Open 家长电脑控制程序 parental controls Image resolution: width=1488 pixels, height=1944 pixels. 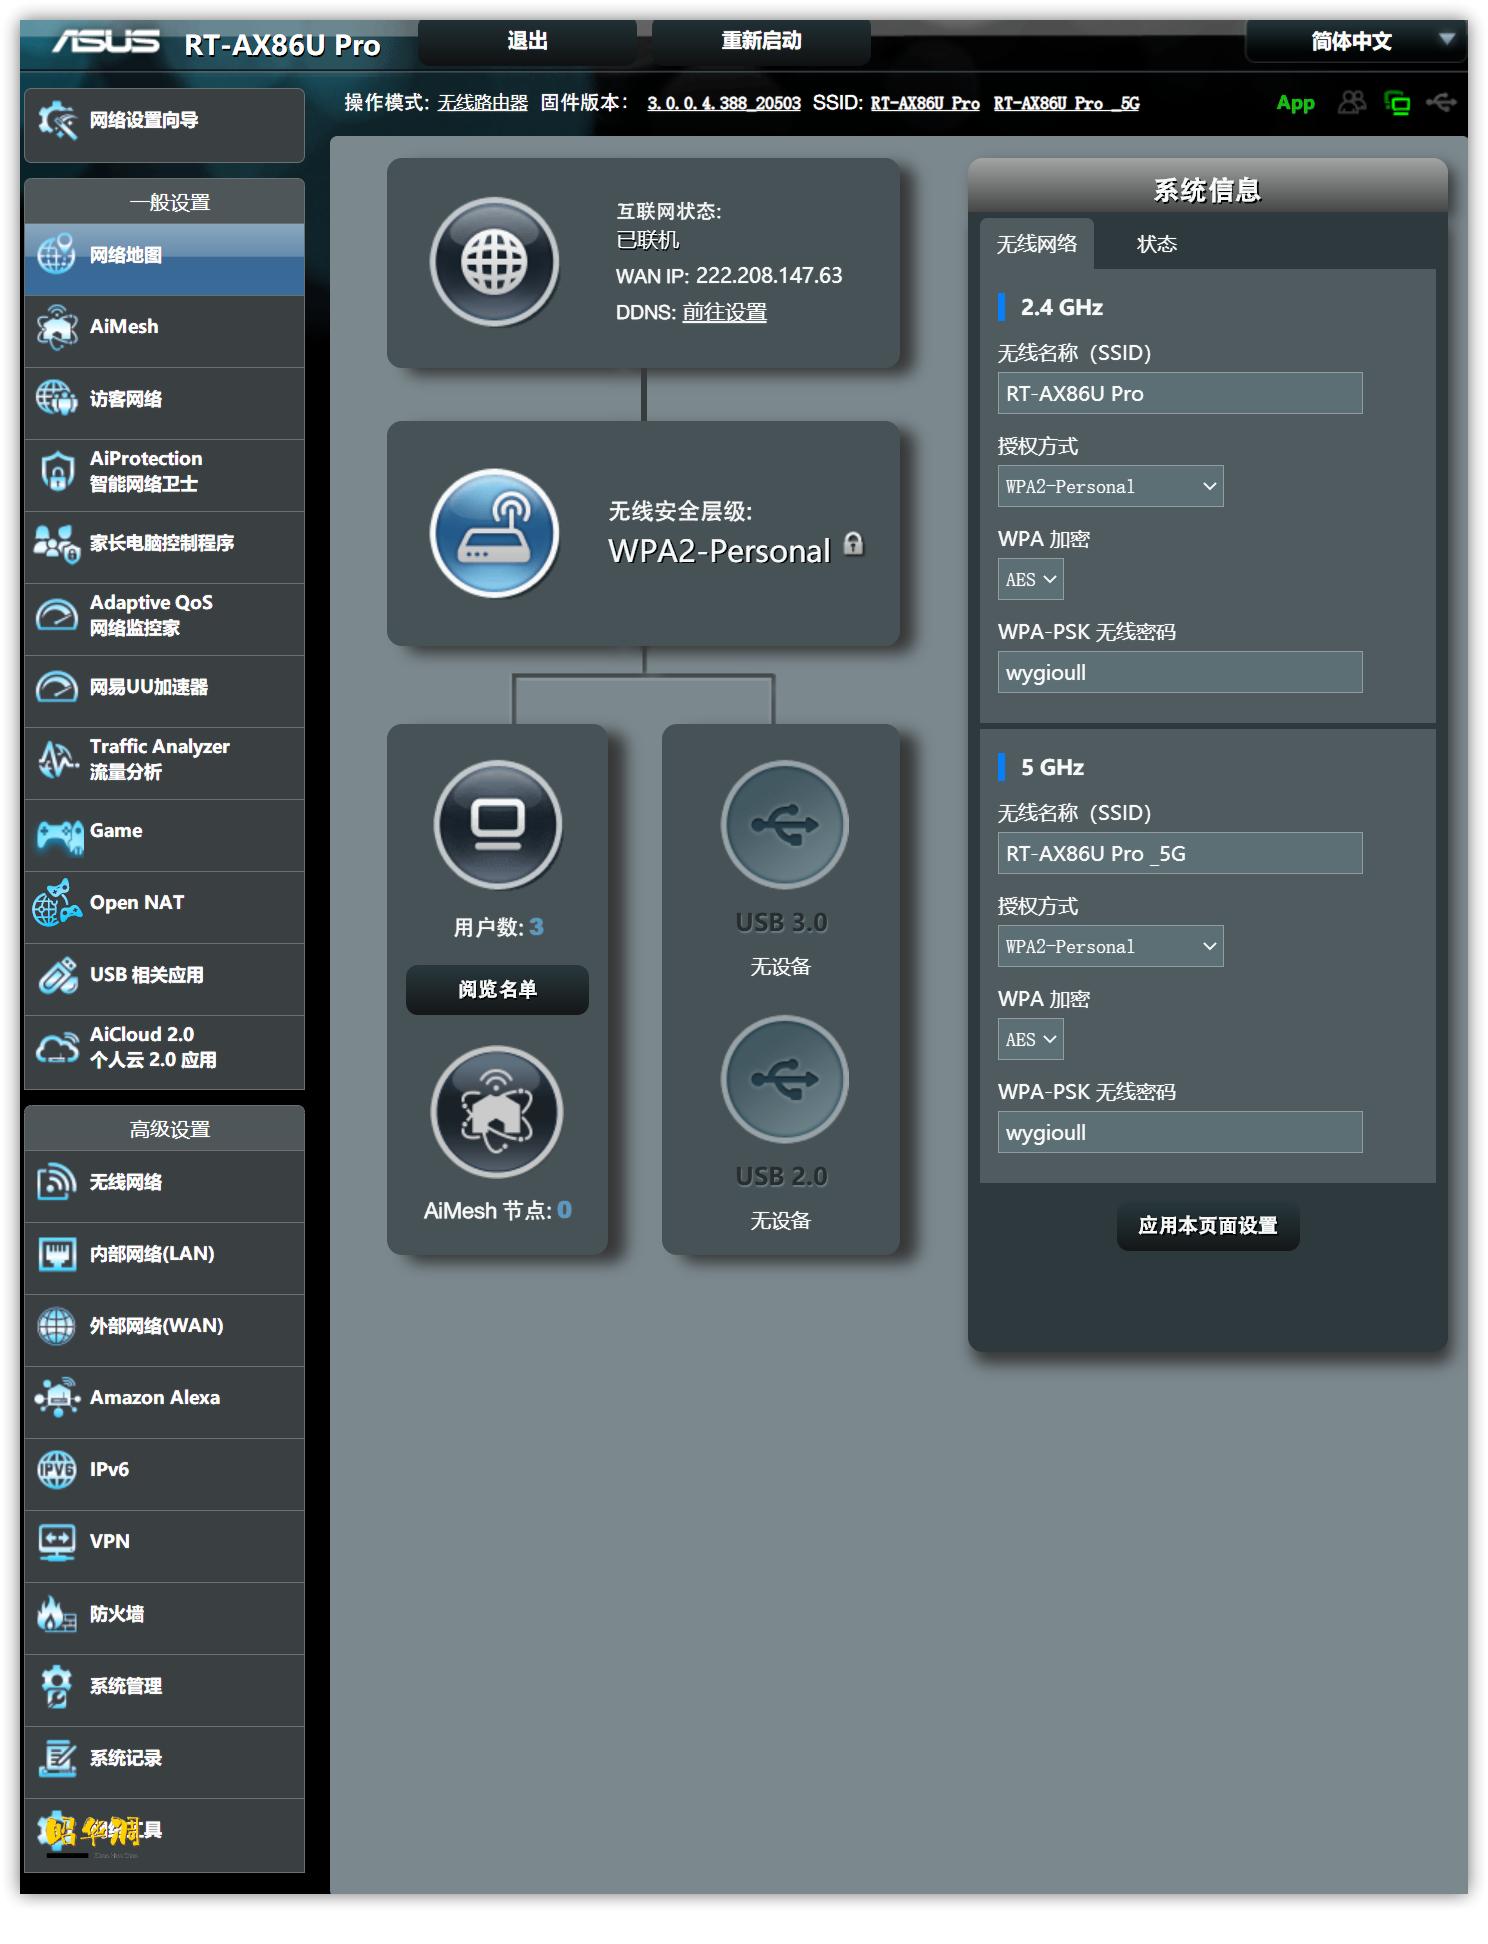click(164, 547)
